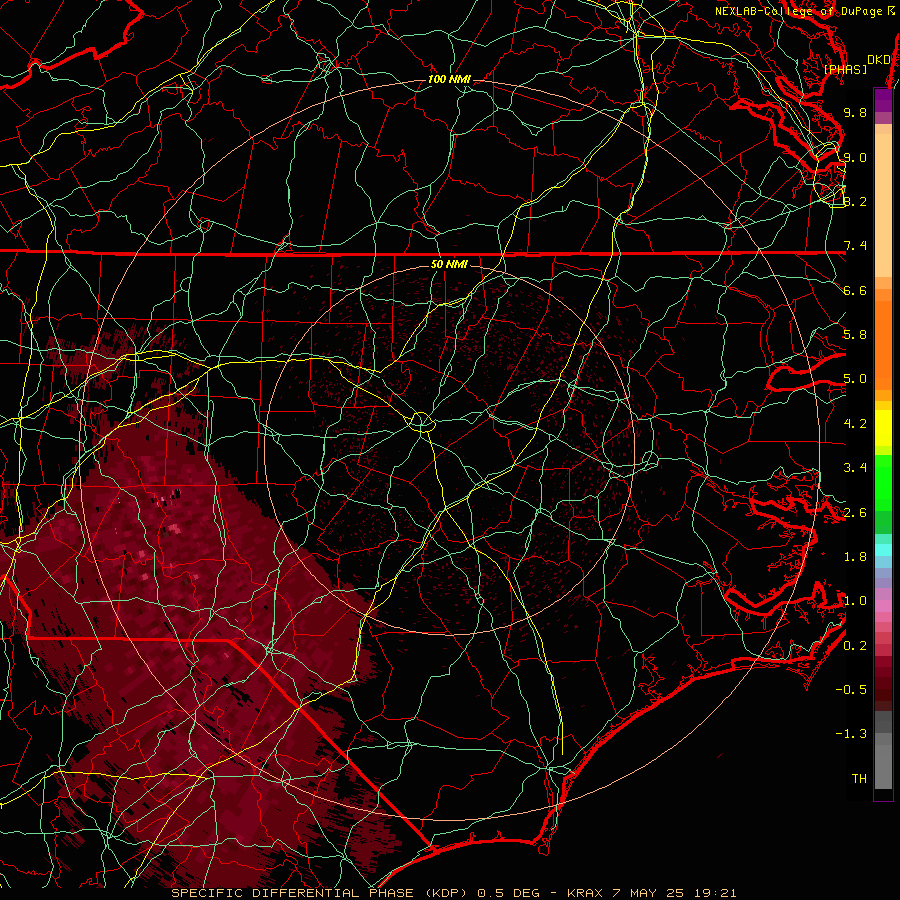
Task: Click the -1.3 scale value
Action: coord(851,734)
